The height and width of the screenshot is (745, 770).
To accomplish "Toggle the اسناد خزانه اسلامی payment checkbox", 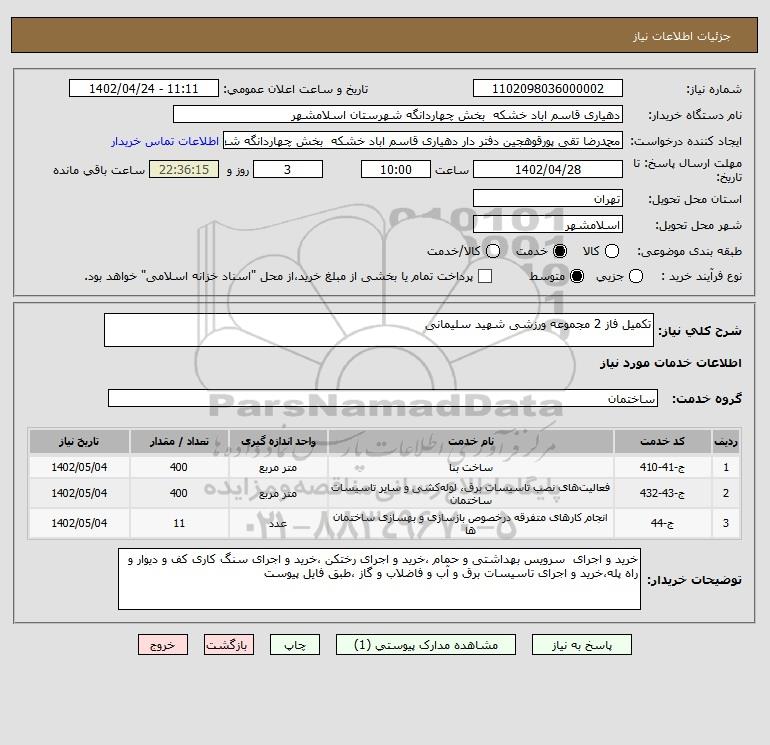I will click(x=485, y=276).
